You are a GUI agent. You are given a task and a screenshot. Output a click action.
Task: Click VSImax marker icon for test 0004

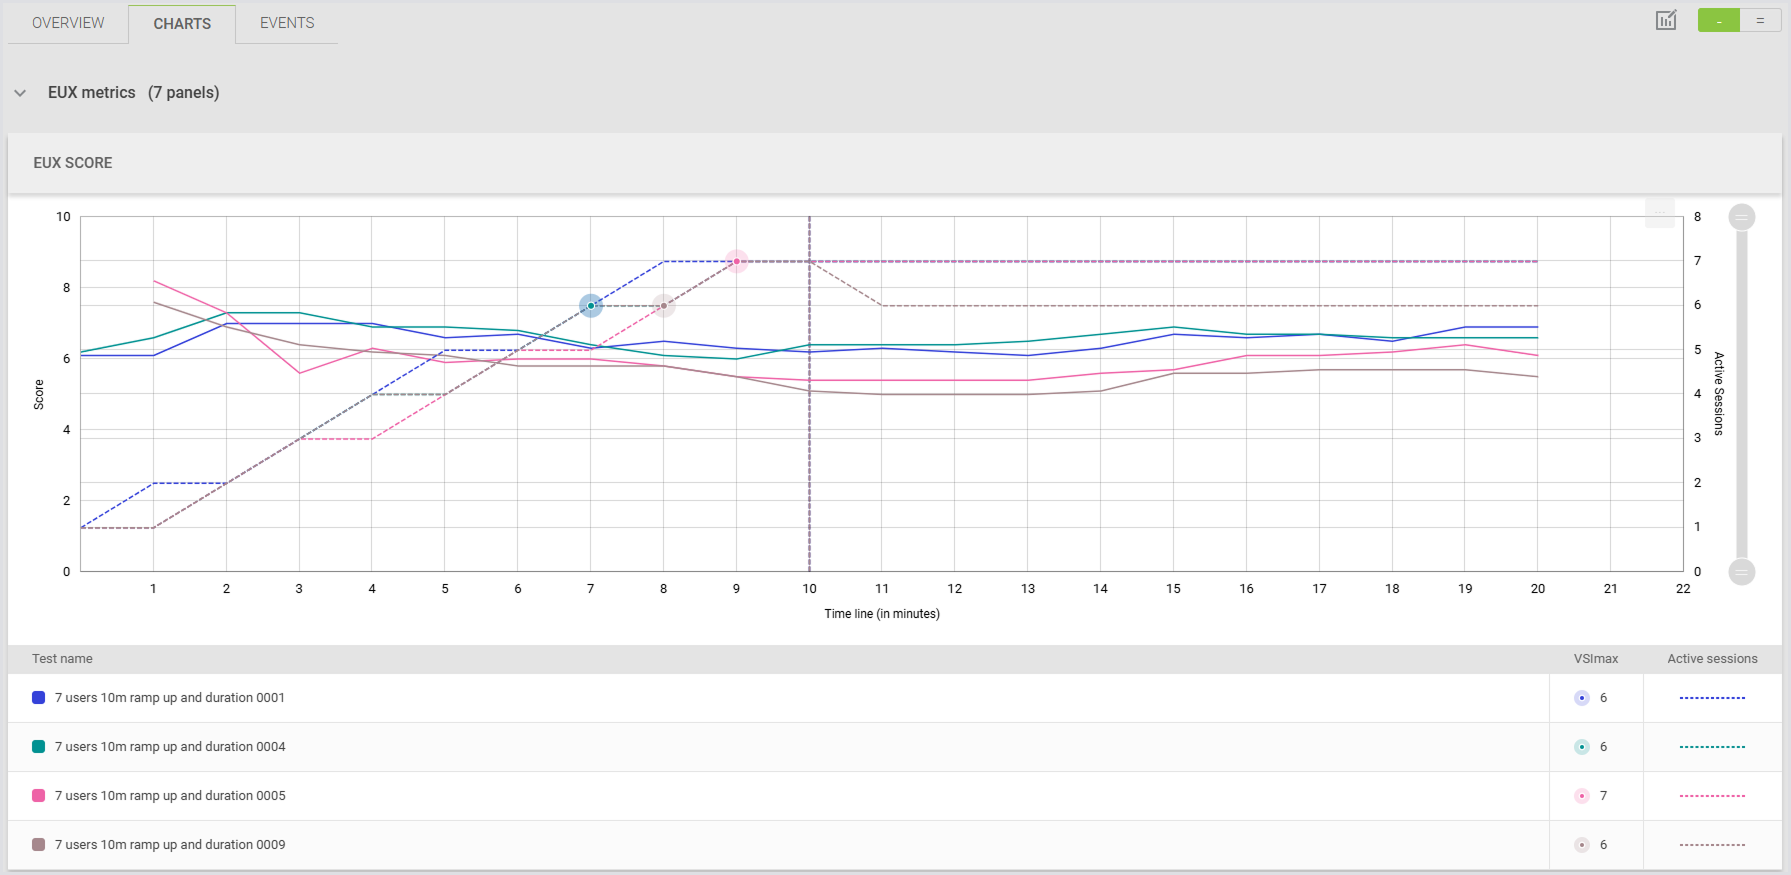click(x=1581, y=747)
